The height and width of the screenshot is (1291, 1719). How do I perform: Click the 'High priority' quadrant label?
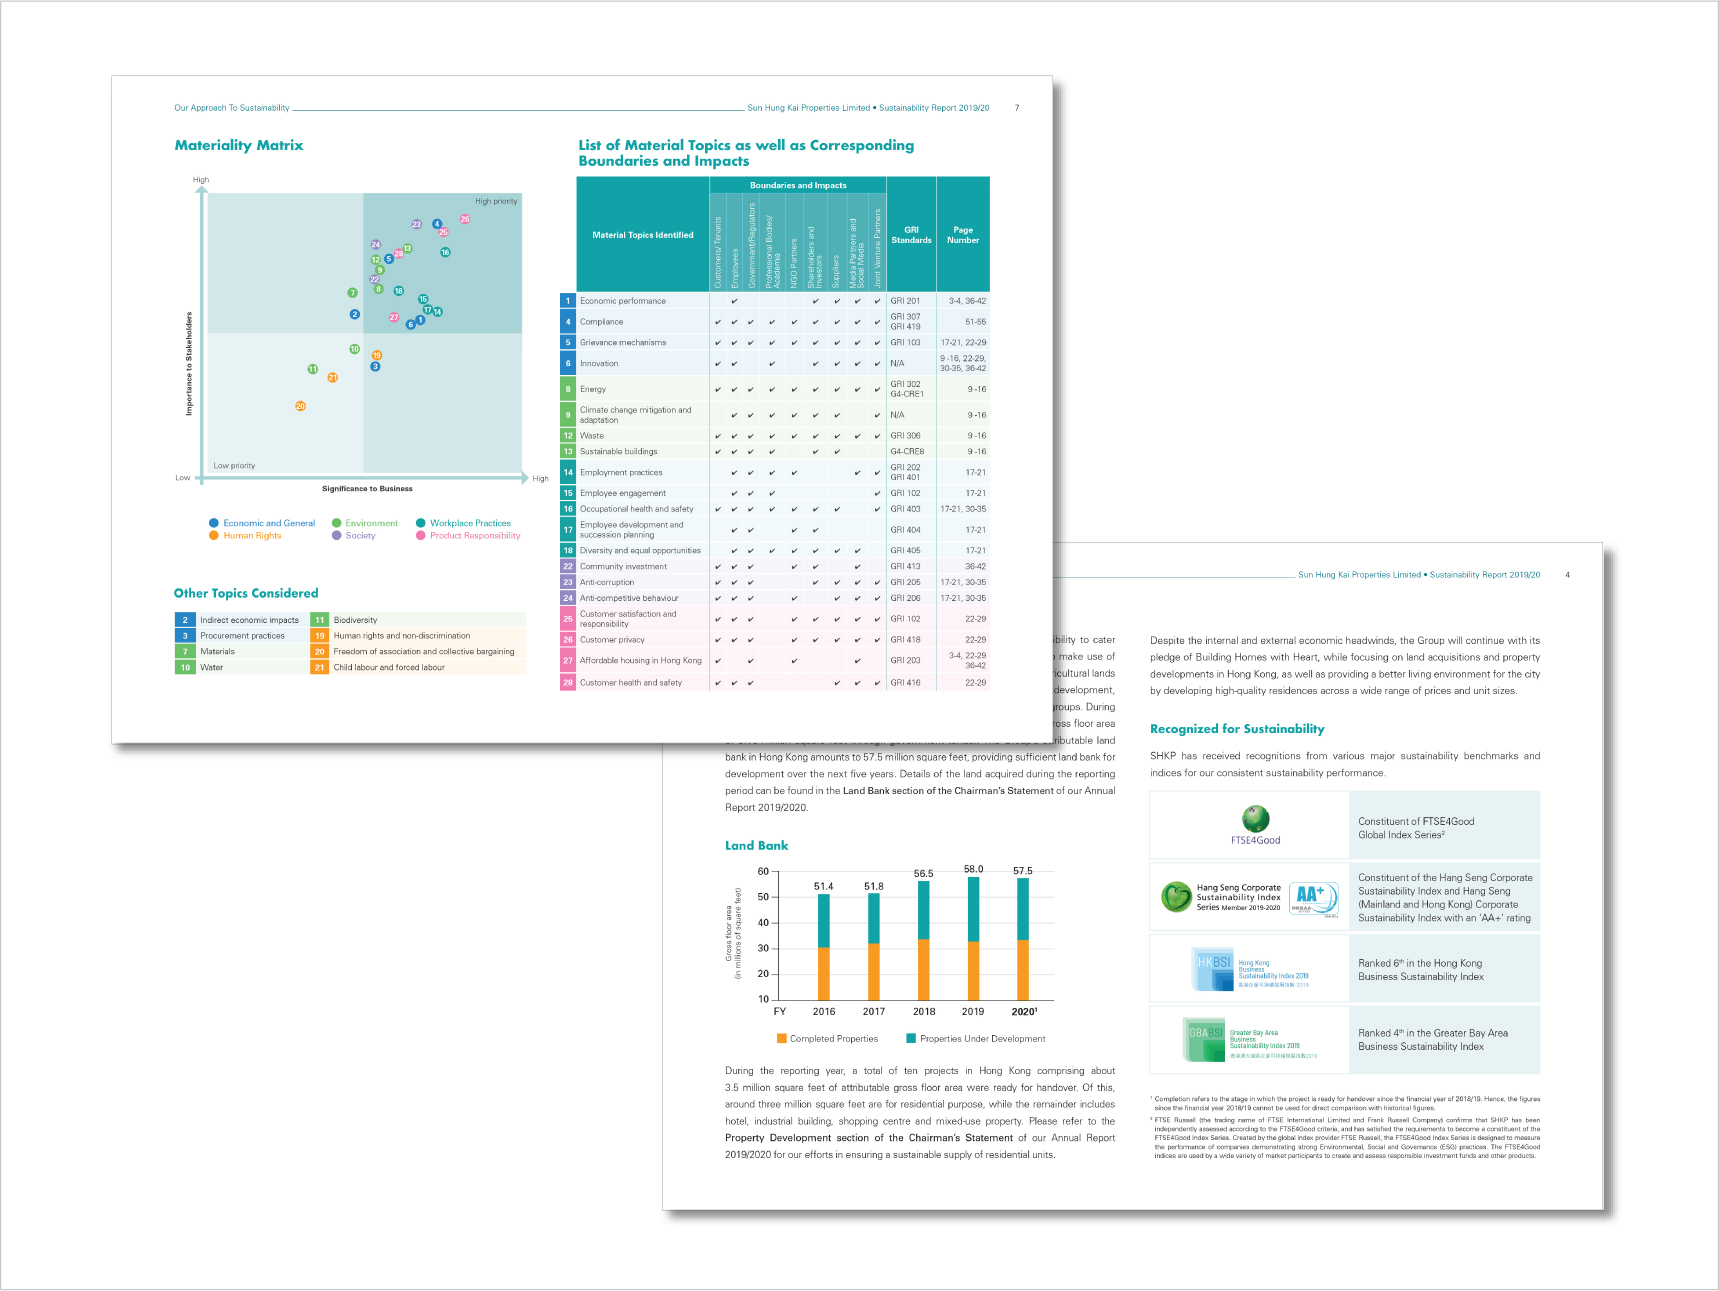(x=496, y=201)
